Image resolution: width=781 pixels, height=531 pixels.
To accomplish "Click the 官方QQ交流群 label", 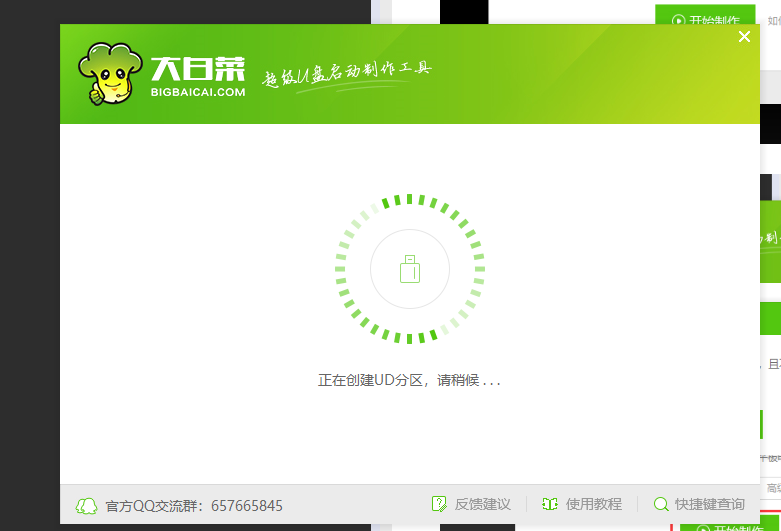I will pos(154,506).
